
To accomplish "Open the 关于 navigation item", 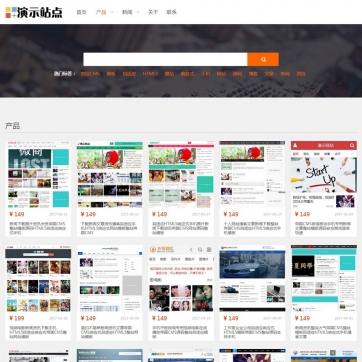I will point(153,12).
